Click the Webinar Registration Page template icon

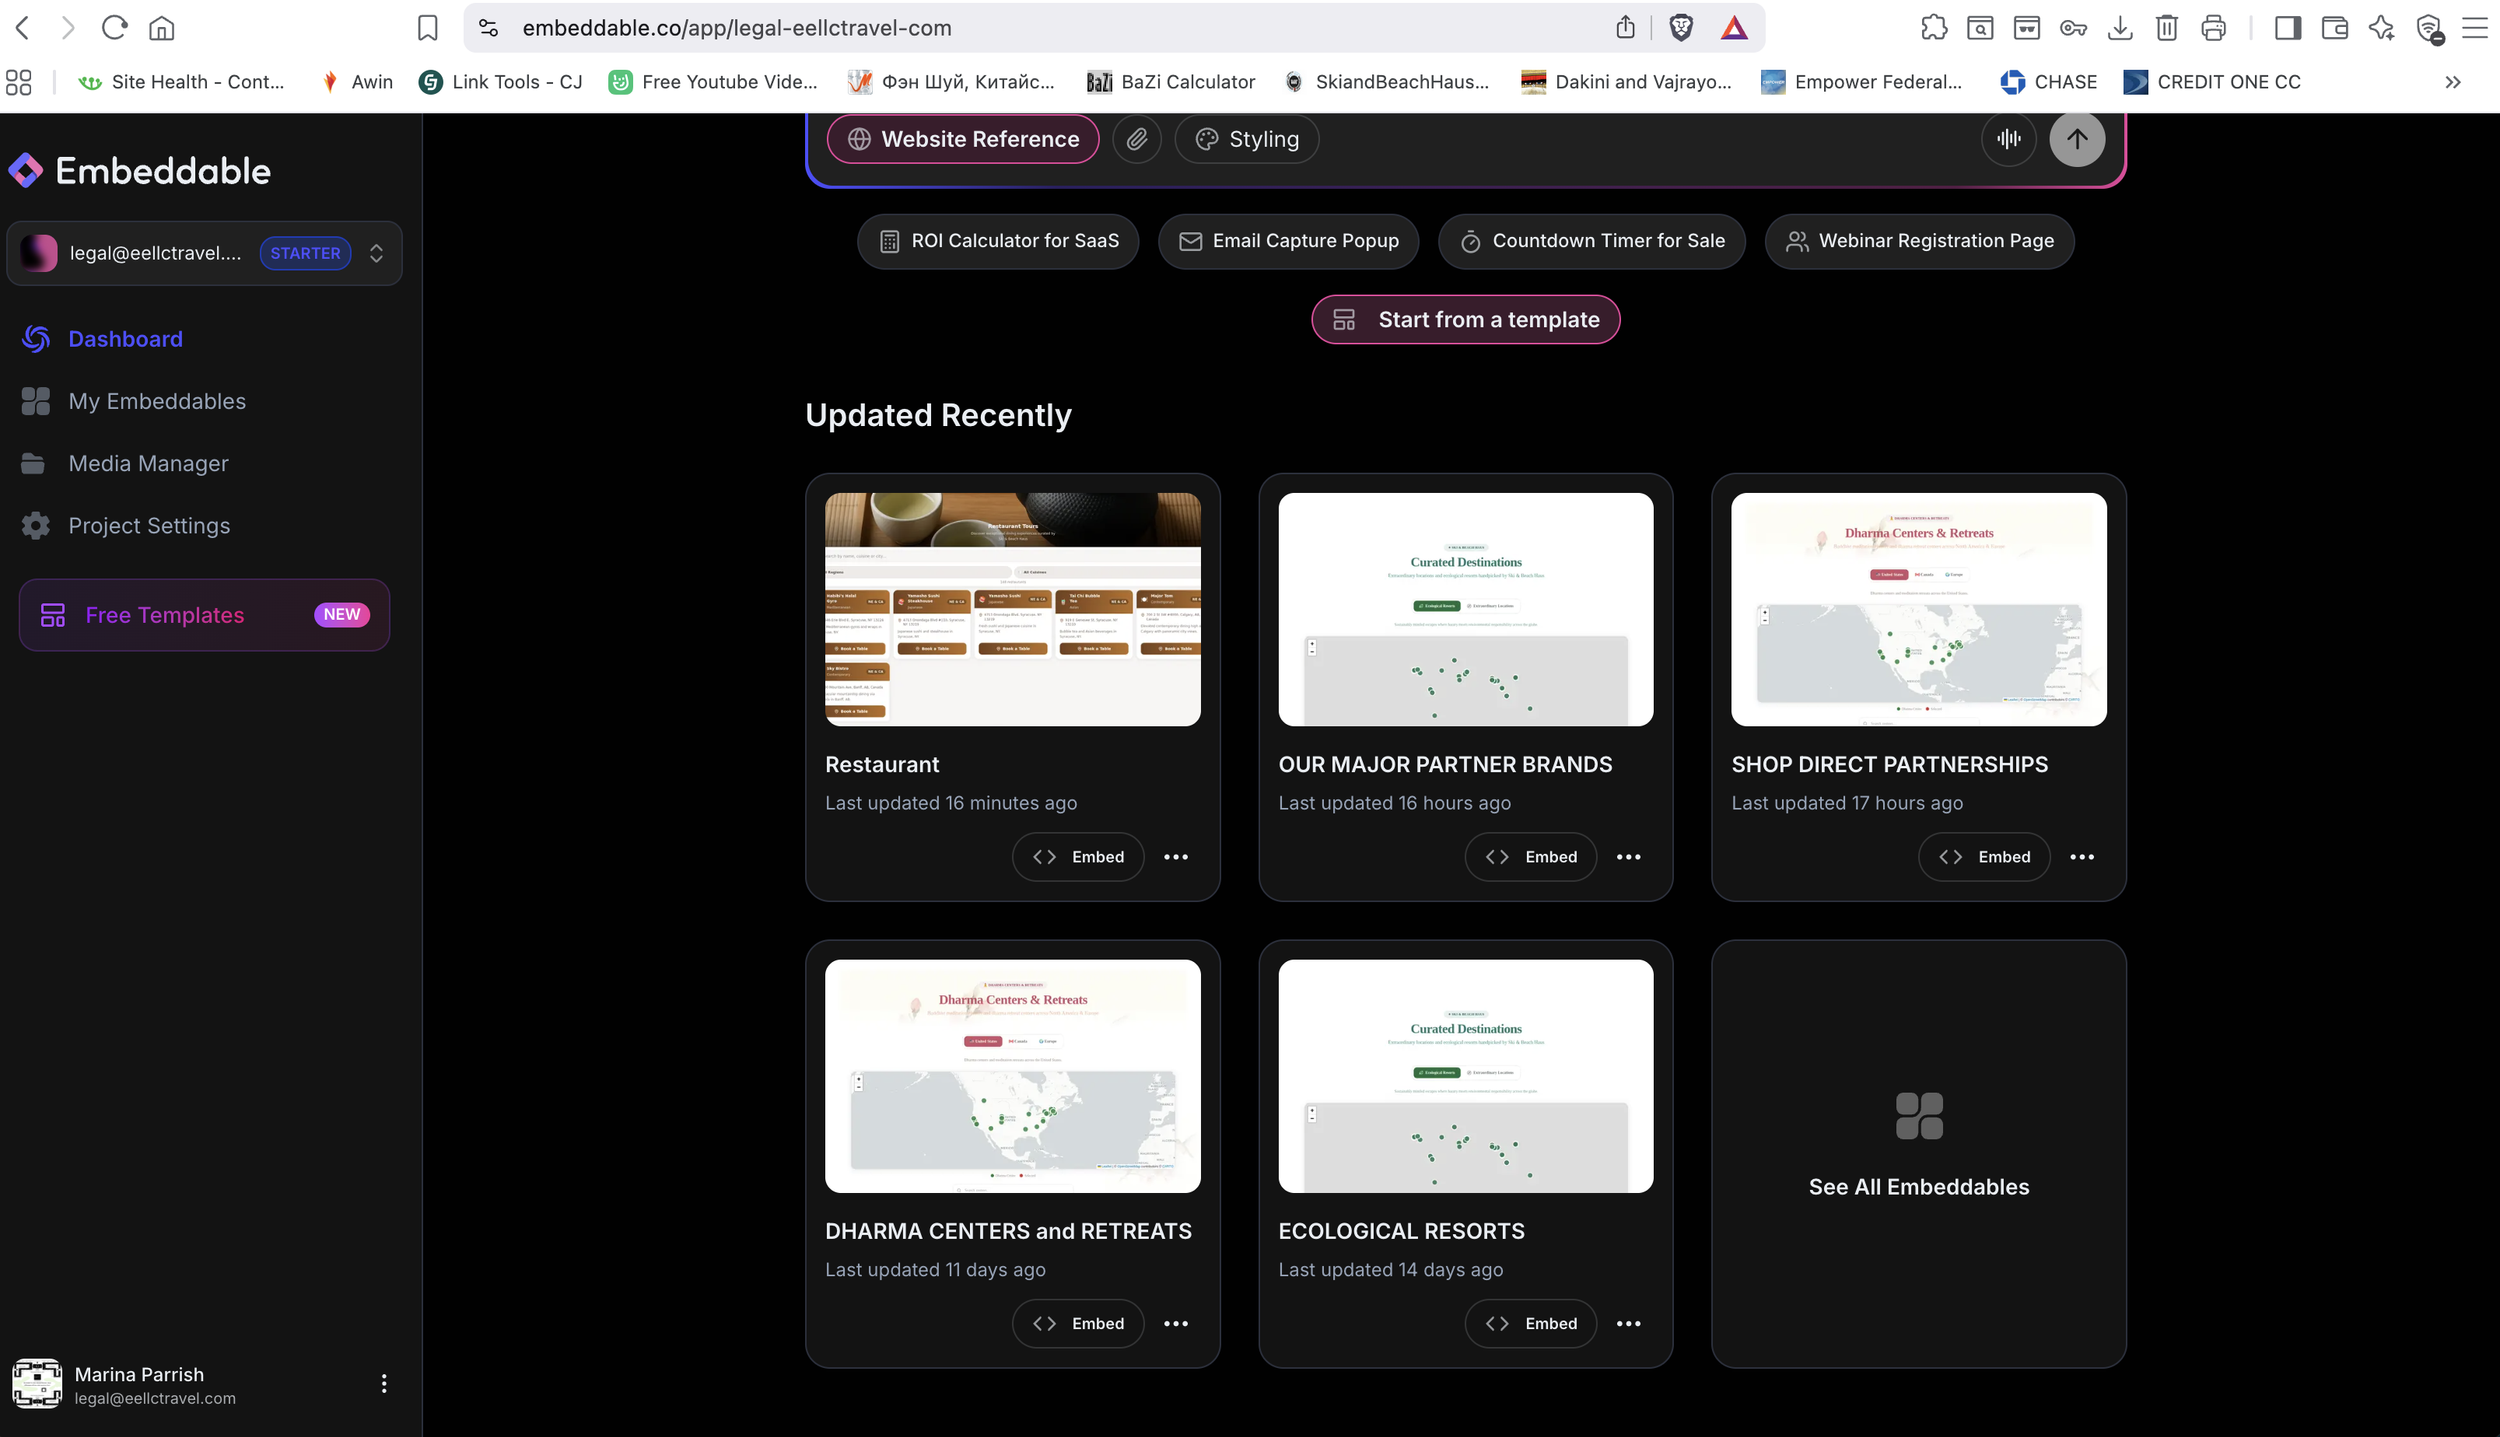pos(1795,241)
